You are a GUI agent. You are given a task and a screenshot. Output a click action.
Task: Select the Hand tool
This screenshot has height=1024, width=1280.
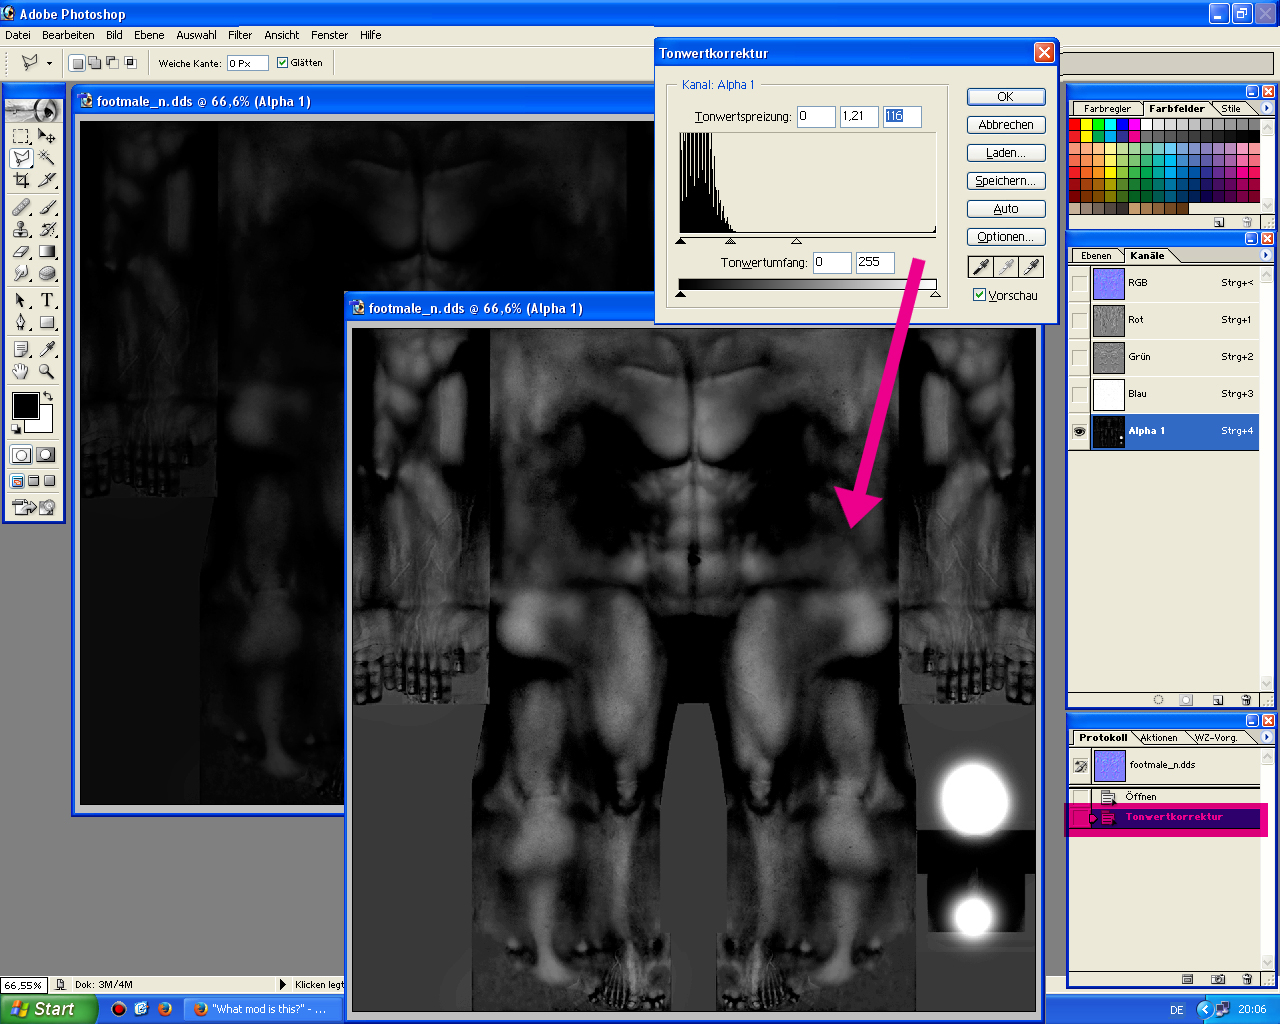[x=21, y=371]
